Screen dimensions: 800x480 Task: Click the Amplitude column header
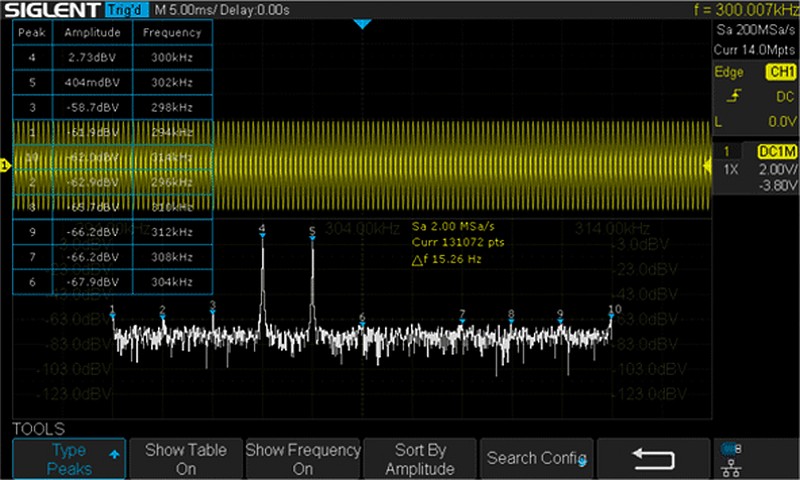92,33
